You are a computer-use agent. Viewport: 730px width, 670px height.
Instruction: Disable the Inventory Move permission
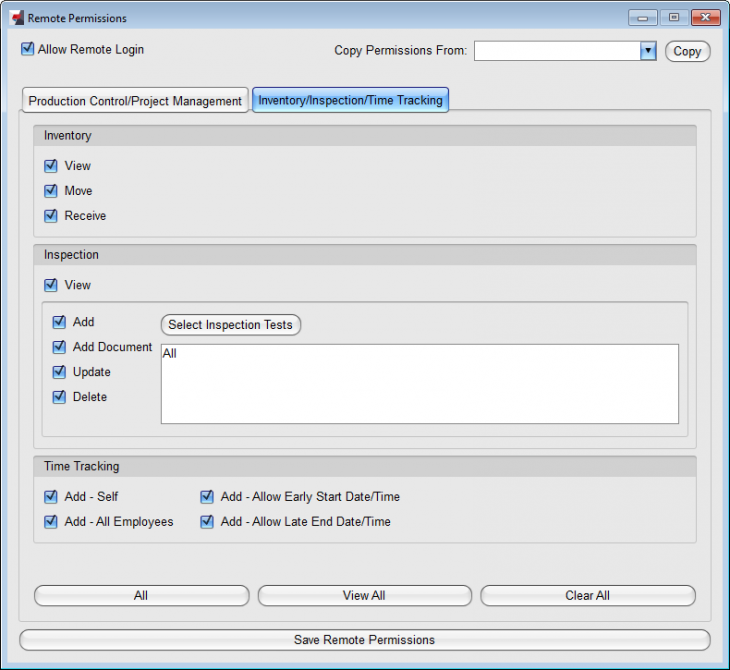click(51, 191)
